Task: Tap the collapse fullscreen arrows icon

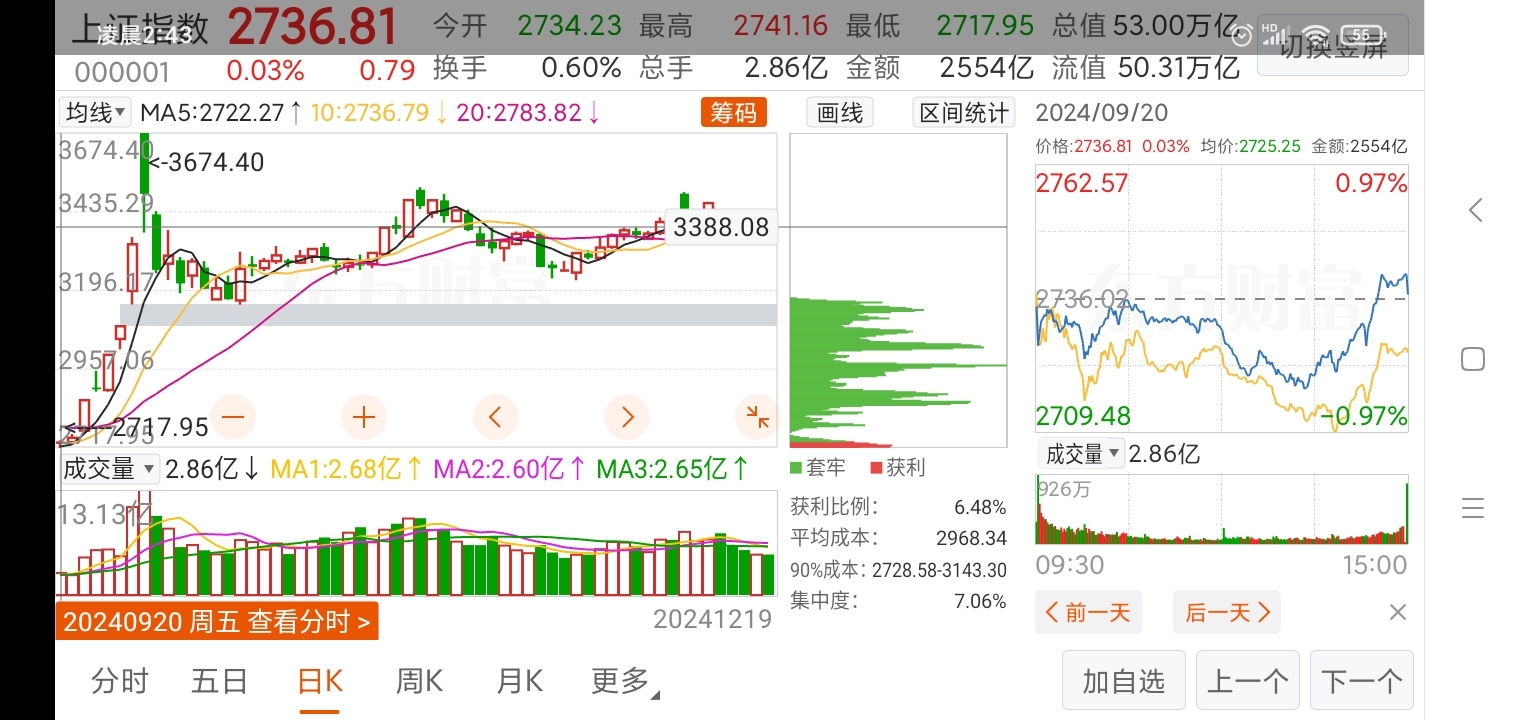Action: [x=757, y=416]
